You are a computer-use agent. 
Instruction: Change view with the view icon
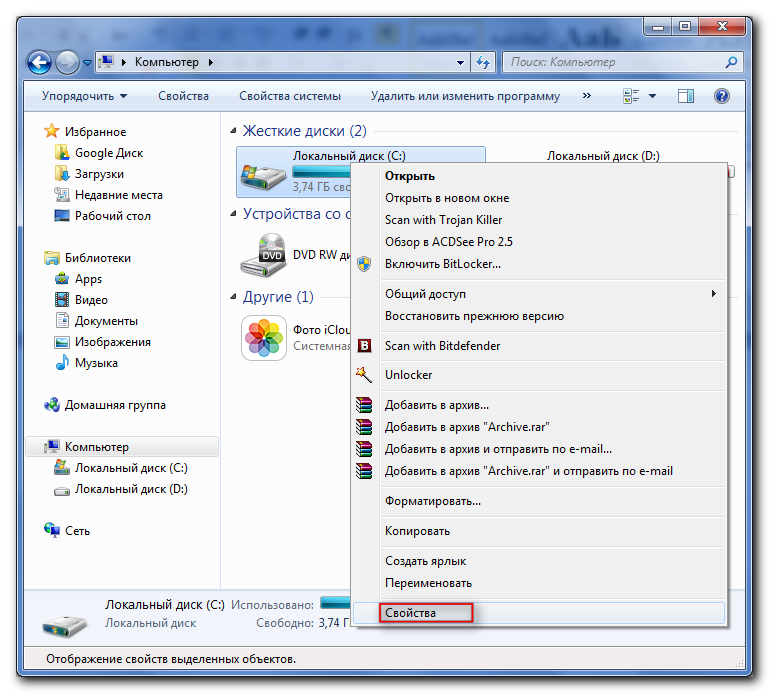click(631, 96)
